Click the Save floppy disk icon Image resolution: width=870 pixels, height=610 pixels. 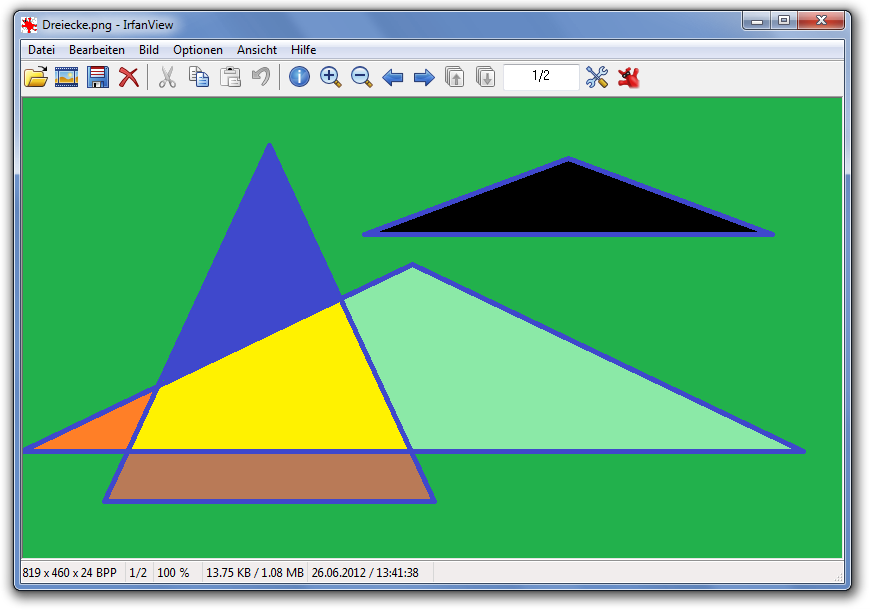[98, 77]
